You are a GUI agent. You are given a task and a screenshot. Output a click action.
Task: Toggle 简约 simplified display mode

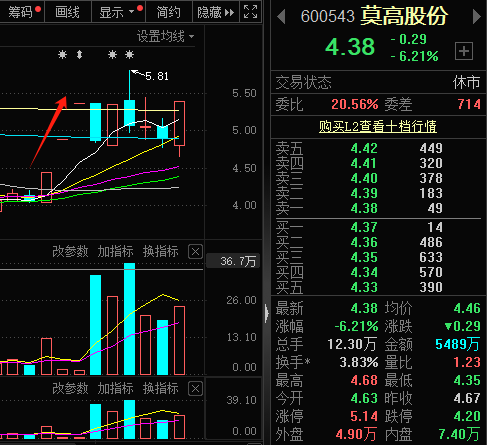point(169,12)
